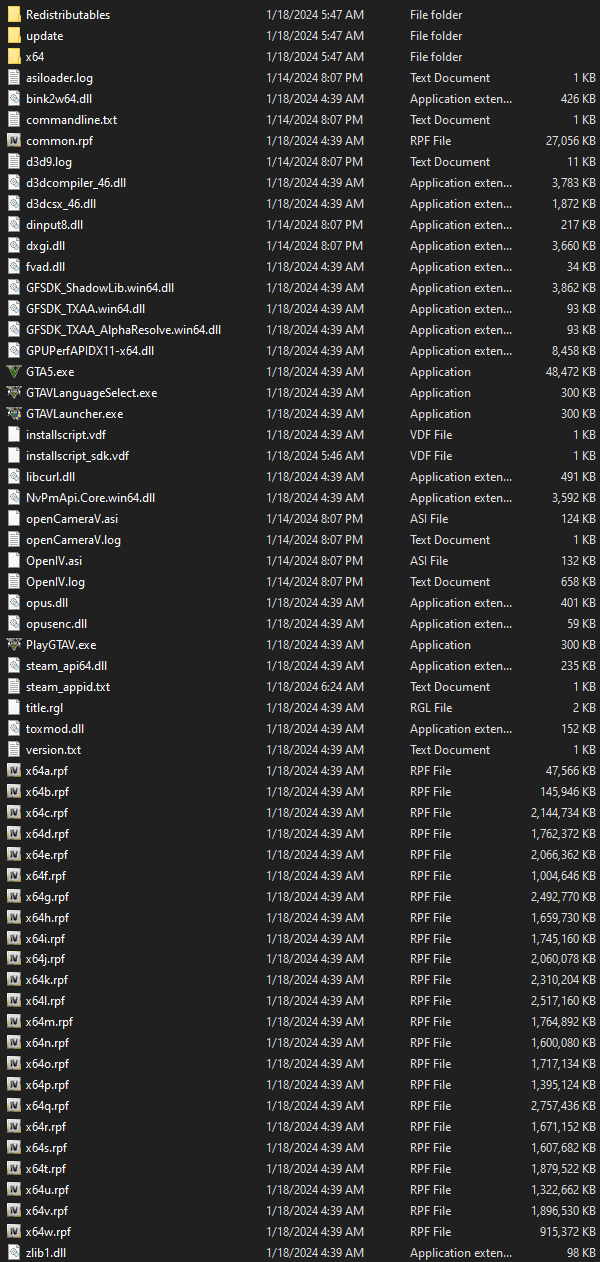Screen dimensions: 600x1262
Task: Select the x64f.rpf file name
Action: 46,876
